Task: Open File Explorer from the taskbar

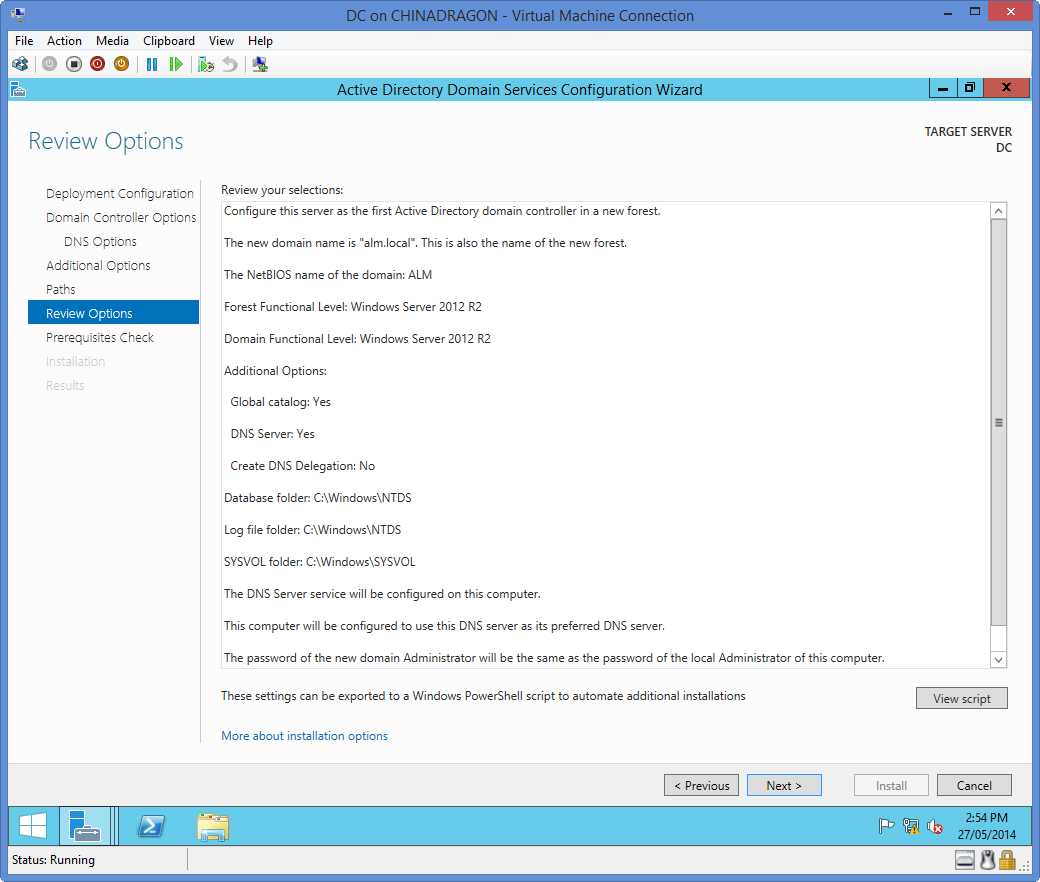Action: [x=213, y=827]
